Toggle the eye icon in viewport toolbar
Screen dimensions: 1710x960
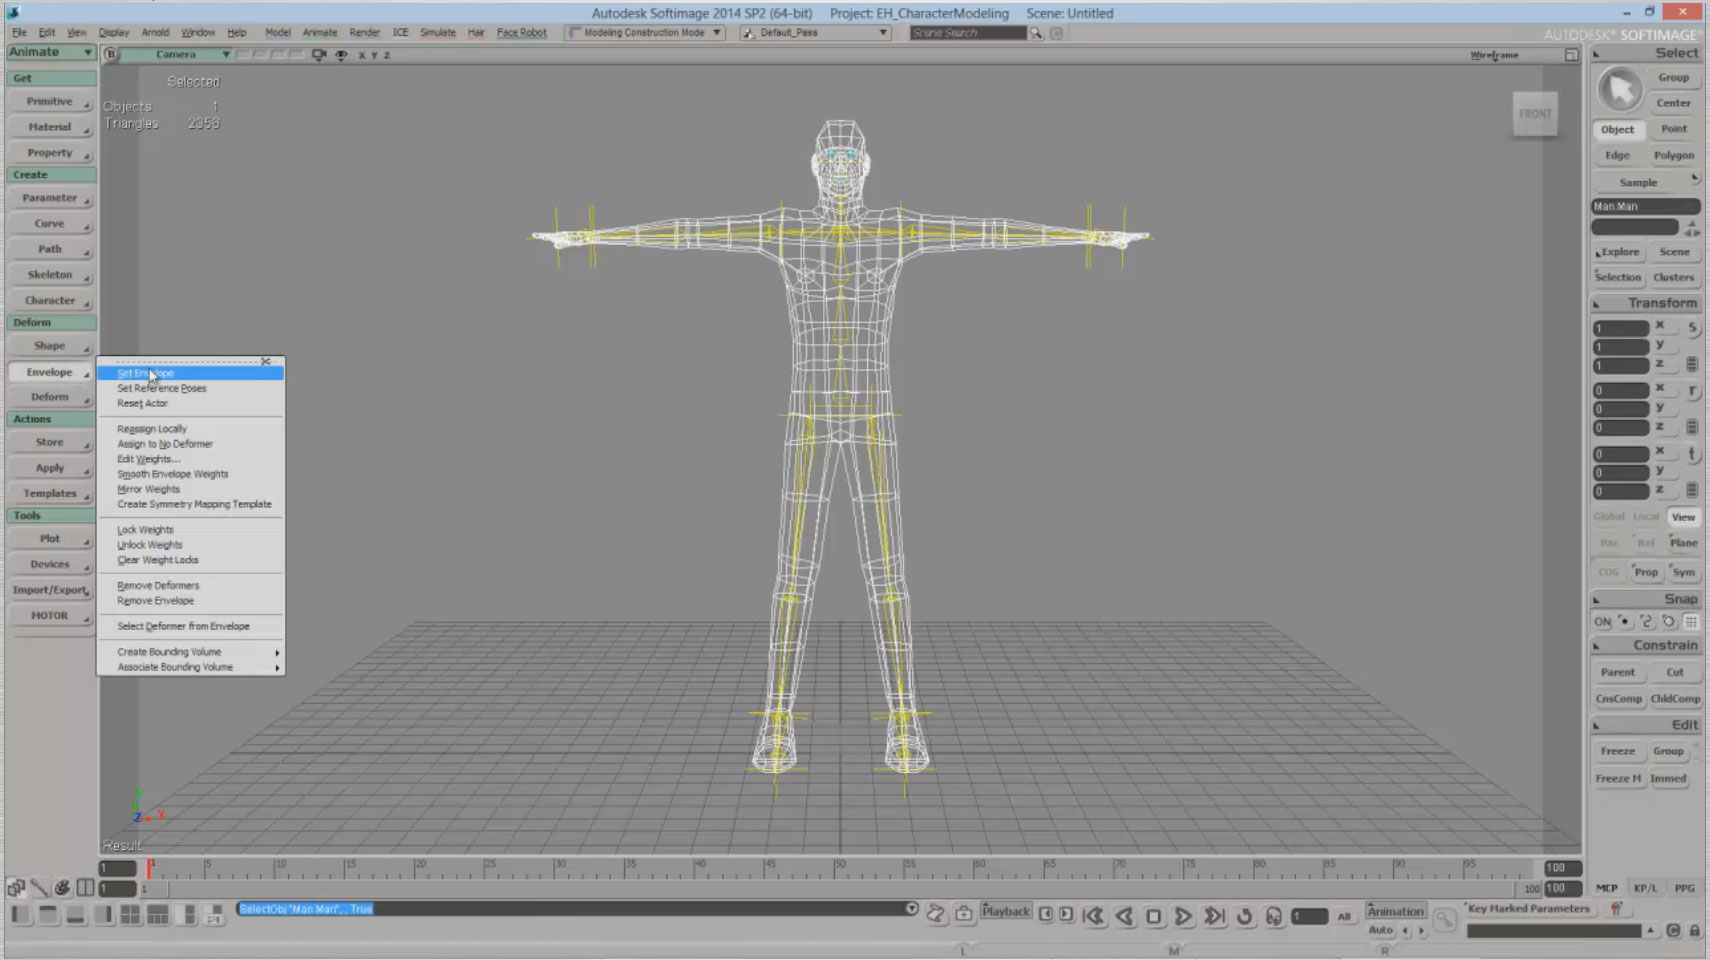[x=341, y=55]
